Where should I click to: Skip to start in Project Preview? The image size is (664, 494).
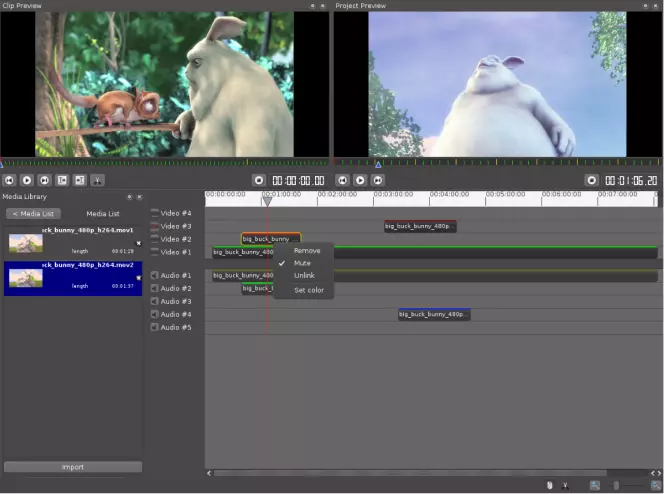coord(342,180)
